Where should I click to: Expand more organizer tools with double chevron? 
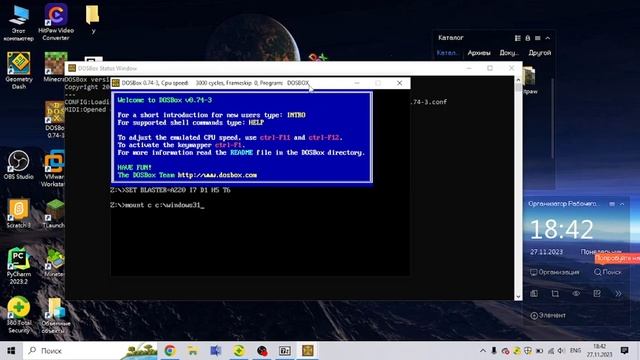[618, 293]
